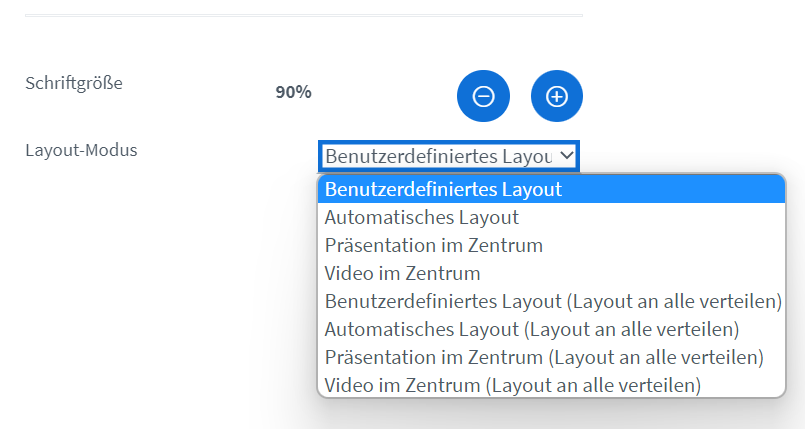Select Automatisches Layout (Layout an alle verteilen)
The width and height of the screenshot is (805, 429).
pos(551,329)
